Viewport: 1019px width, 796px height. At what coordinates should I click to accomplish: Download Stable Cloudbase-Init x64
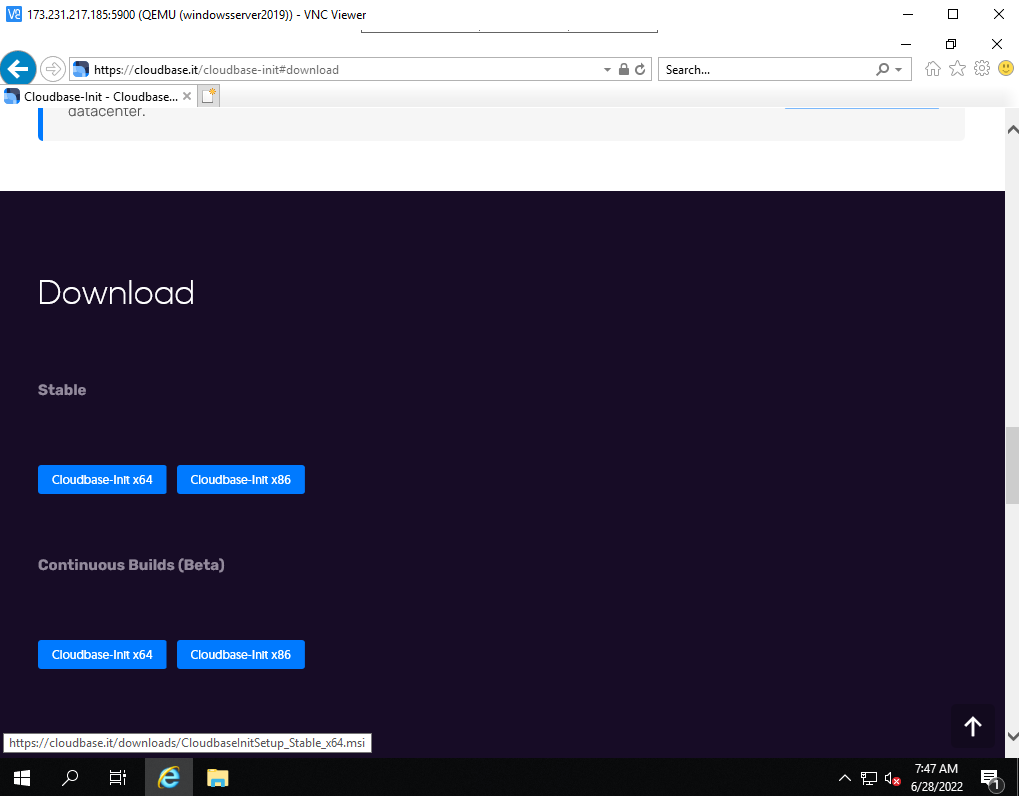tap(102, 480)
